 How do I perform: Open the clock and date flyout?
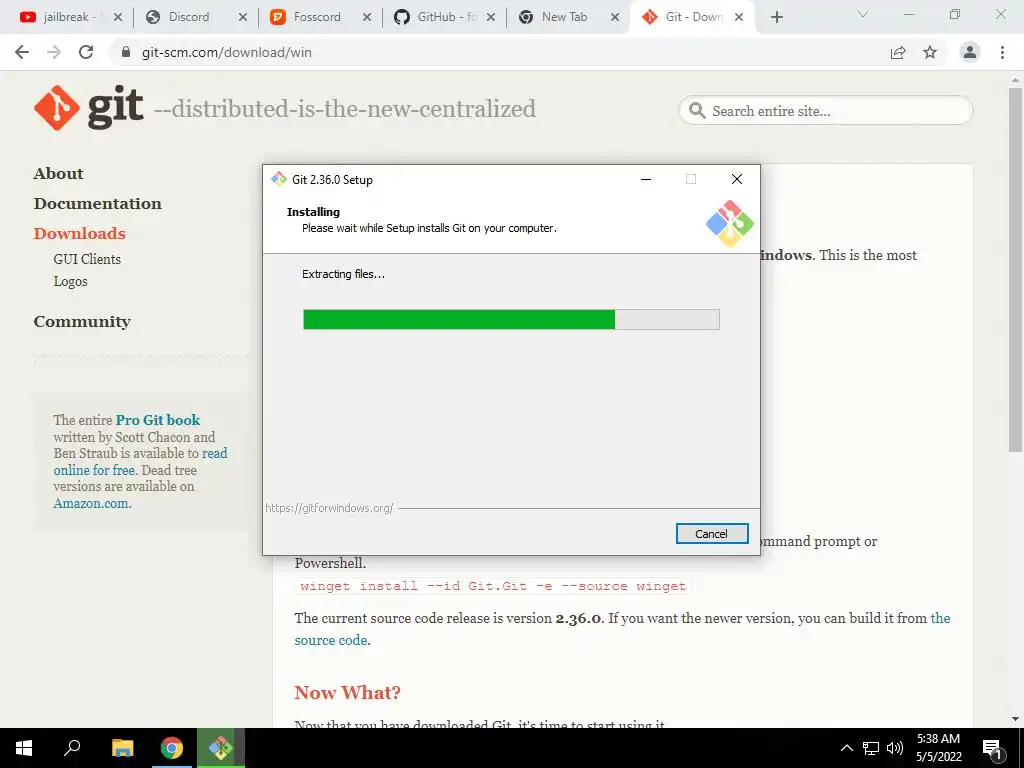coord(939,748)
